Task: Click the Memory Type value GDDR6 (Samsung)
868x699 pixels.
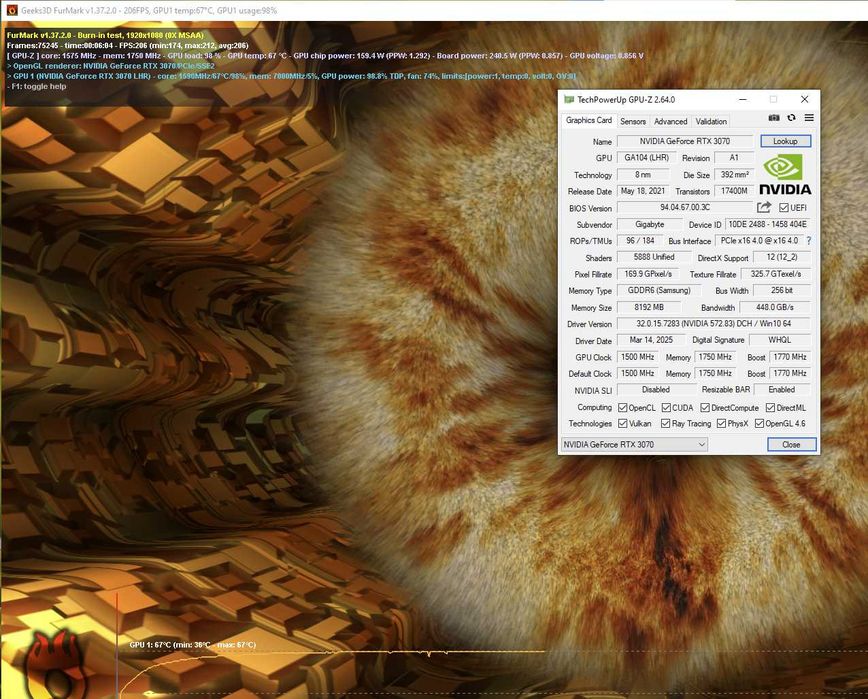Action: coord(659,290)
